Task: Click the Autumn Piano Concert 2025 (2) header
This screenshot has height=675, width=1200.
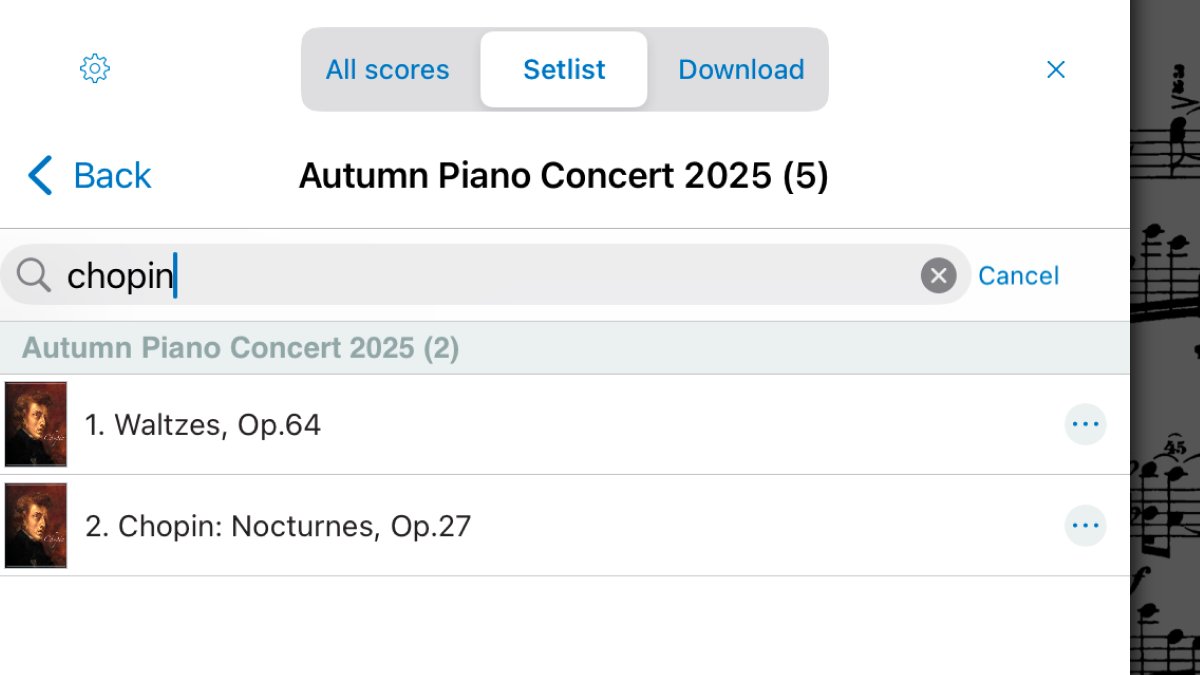Action: click(240, 348)
